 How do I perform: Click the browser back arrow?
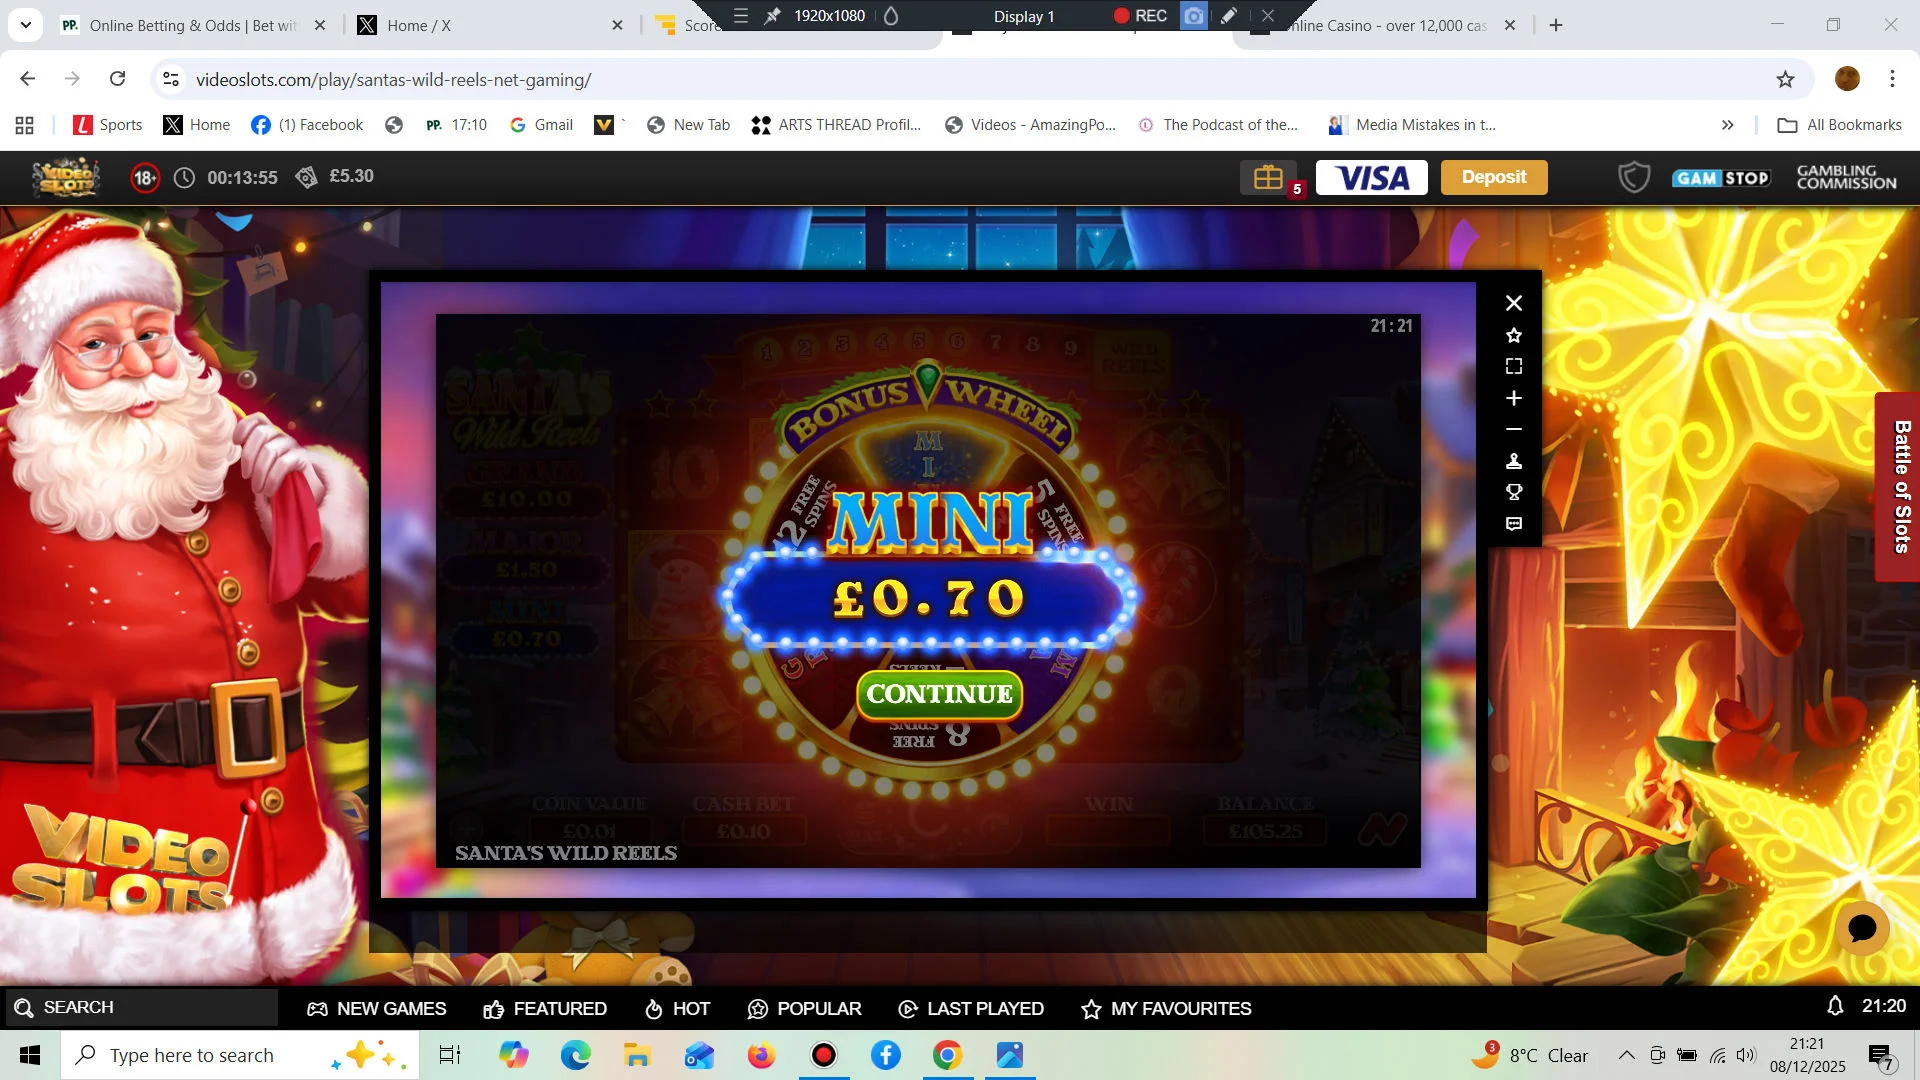click(x=28, y=79)
